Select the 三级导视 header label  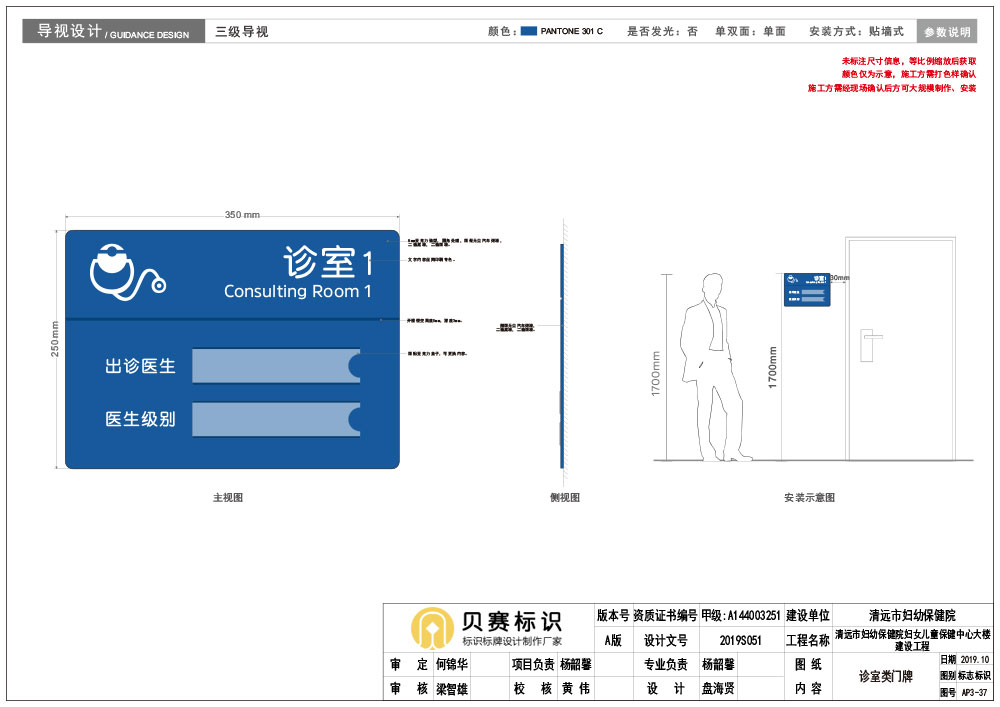[242, 32]
